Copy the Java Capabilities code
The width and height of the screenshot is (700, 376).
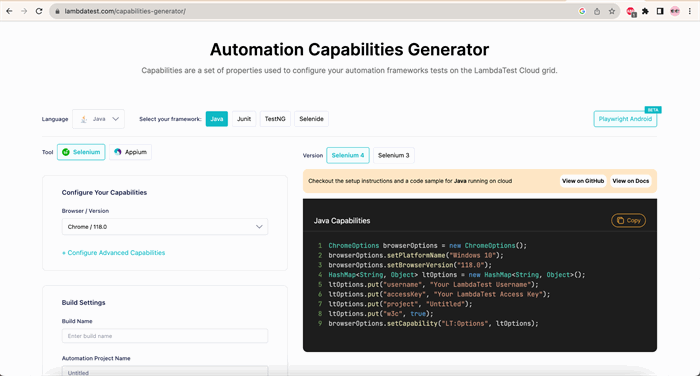point(628,220)
